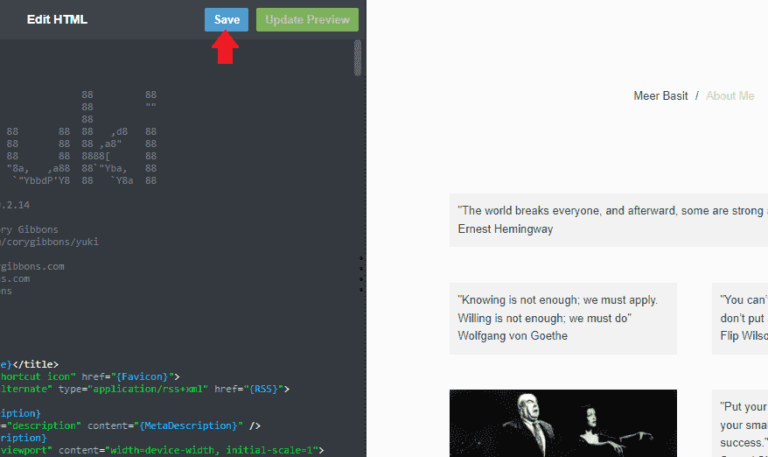The height and width of the screenshot is (457, 768).
Task: Click the gibbons.com comment line
Action: [x=32, y=266]
